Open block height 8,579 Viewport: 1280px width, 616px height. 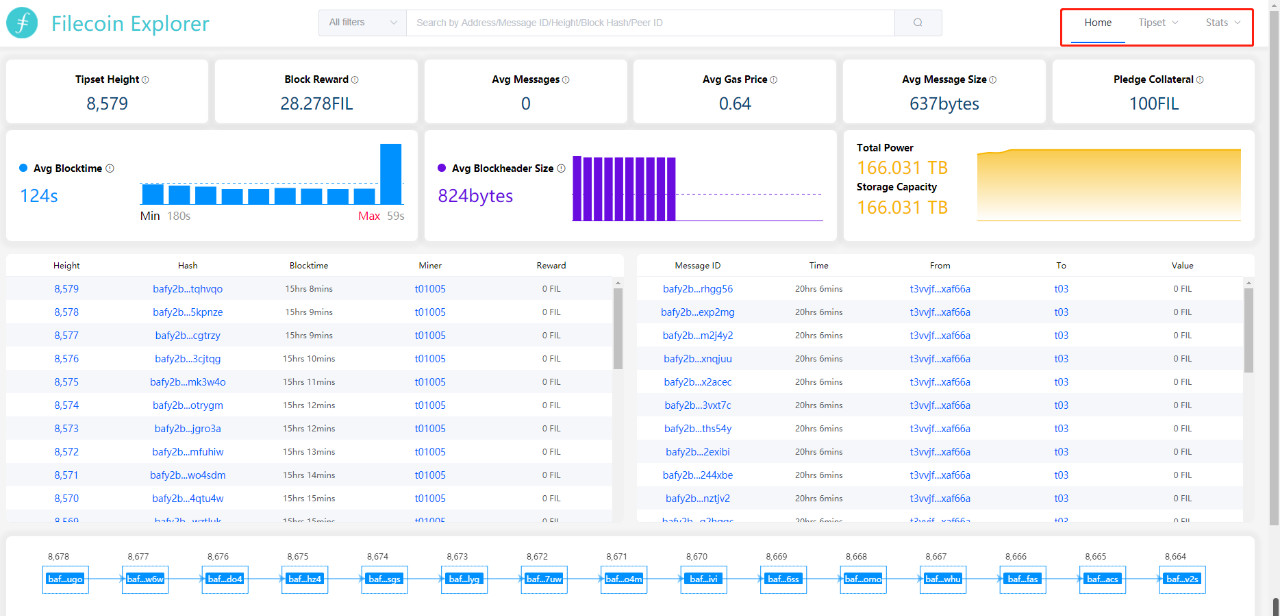pos(67,289)
